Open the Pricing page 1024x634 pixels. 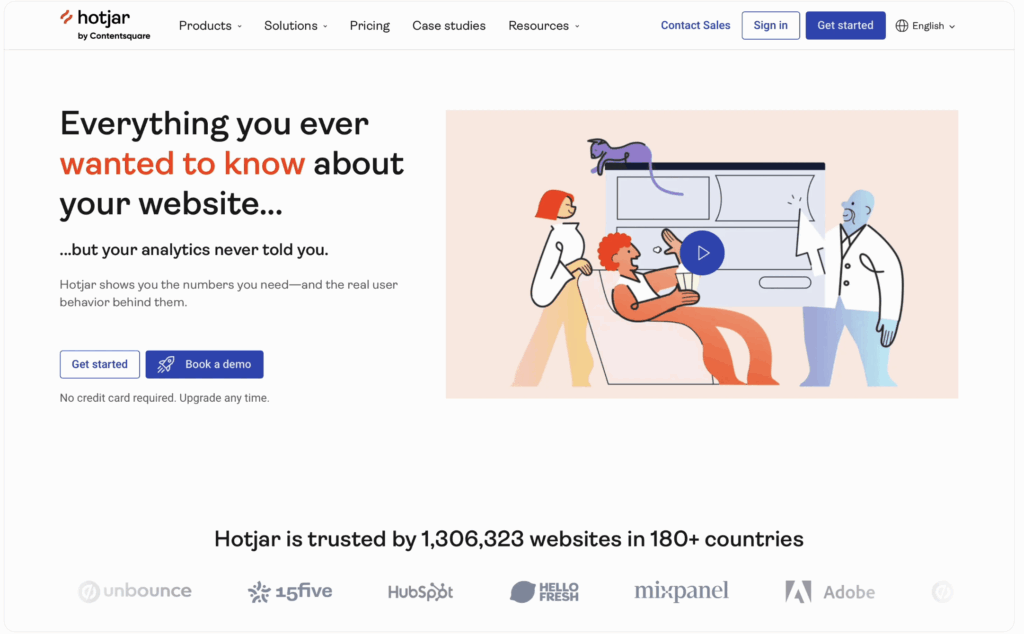pyautogui.click(x=369, y=26)
